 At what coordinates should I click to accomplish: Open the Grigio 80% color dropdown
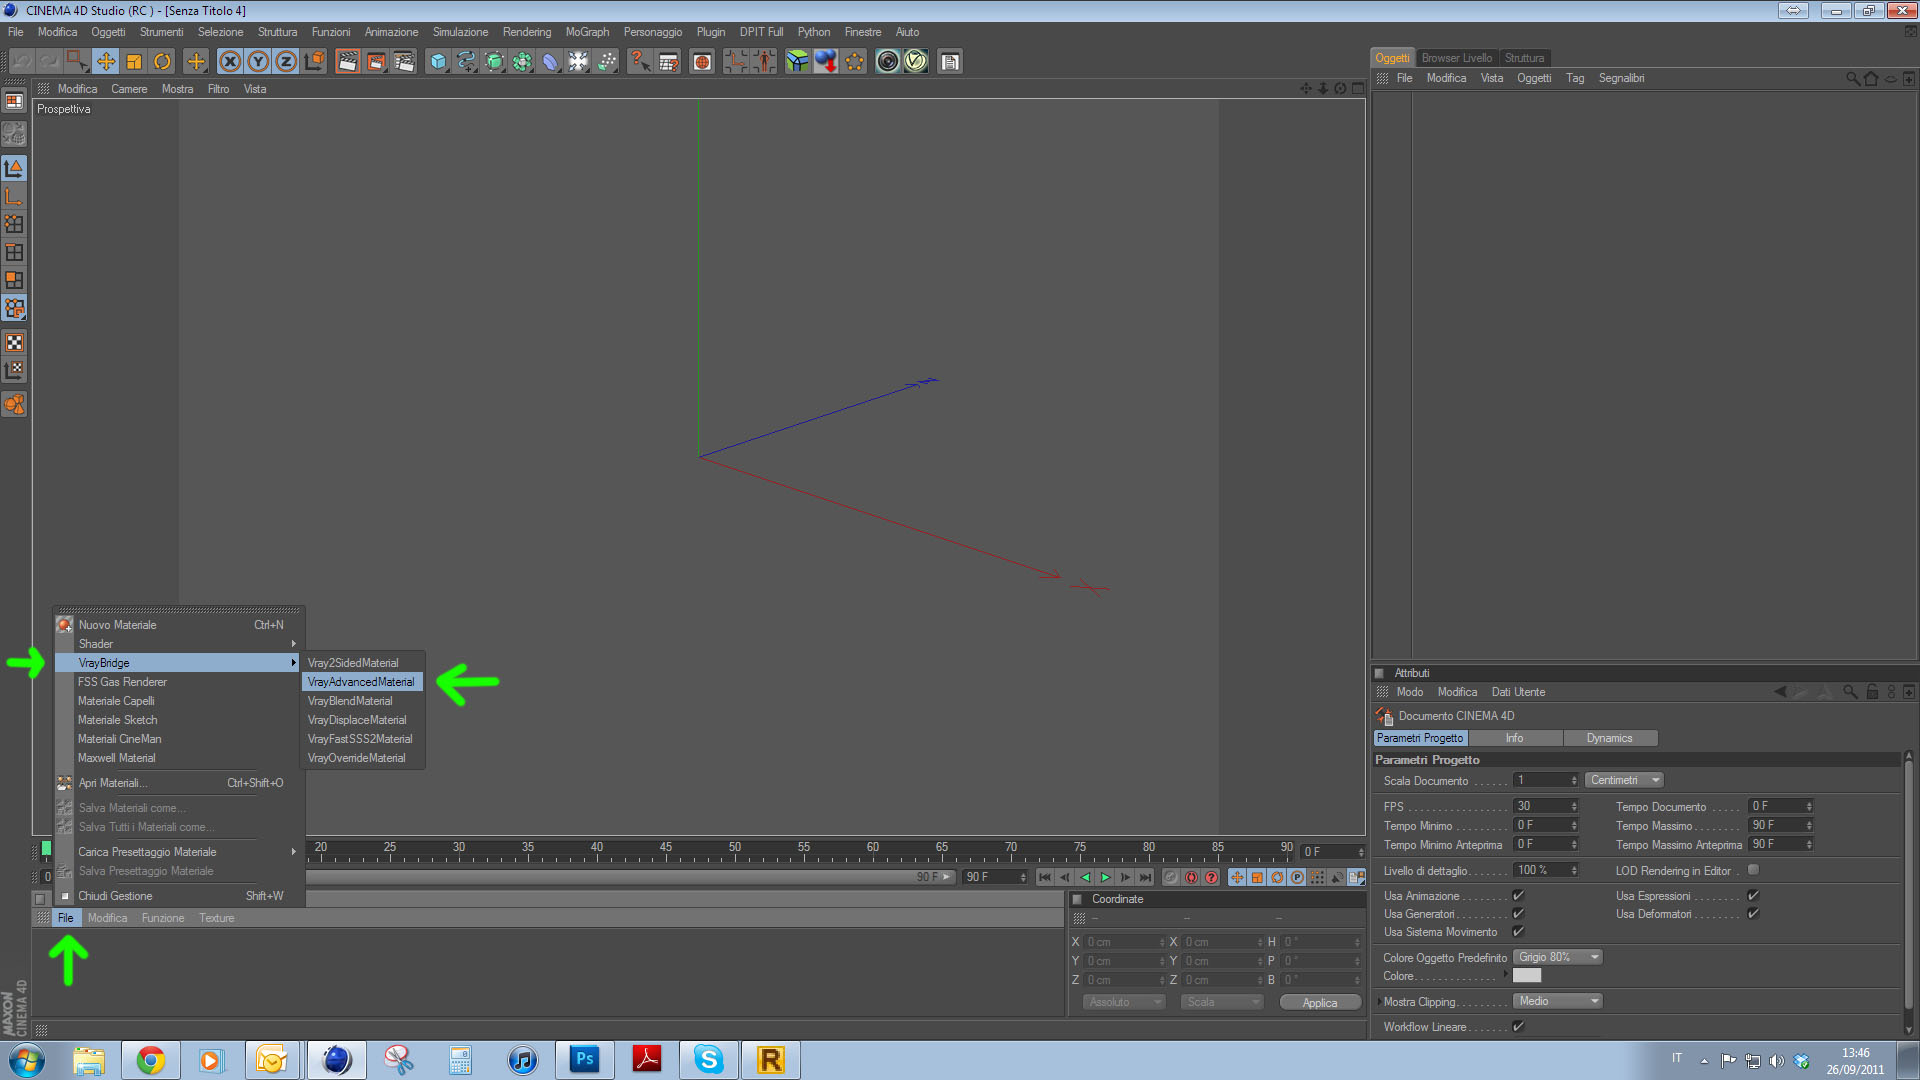1557,957
